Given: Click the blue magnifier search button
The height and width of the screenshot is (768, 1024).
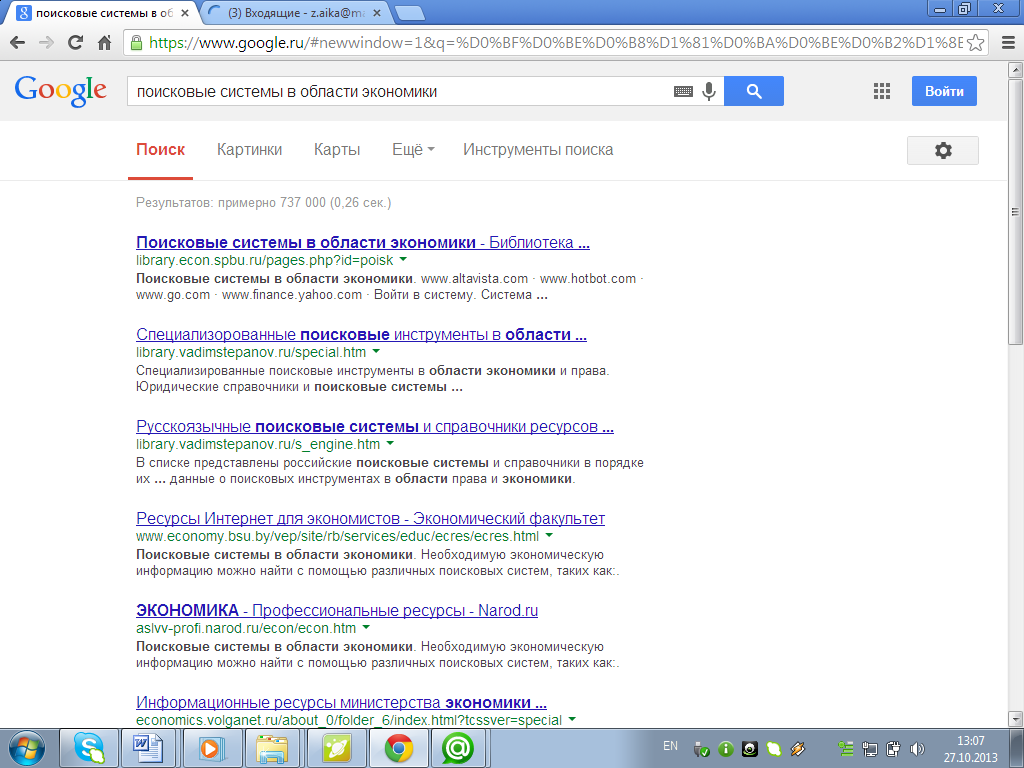Looking at the screenshot, I should click(754, 91).
